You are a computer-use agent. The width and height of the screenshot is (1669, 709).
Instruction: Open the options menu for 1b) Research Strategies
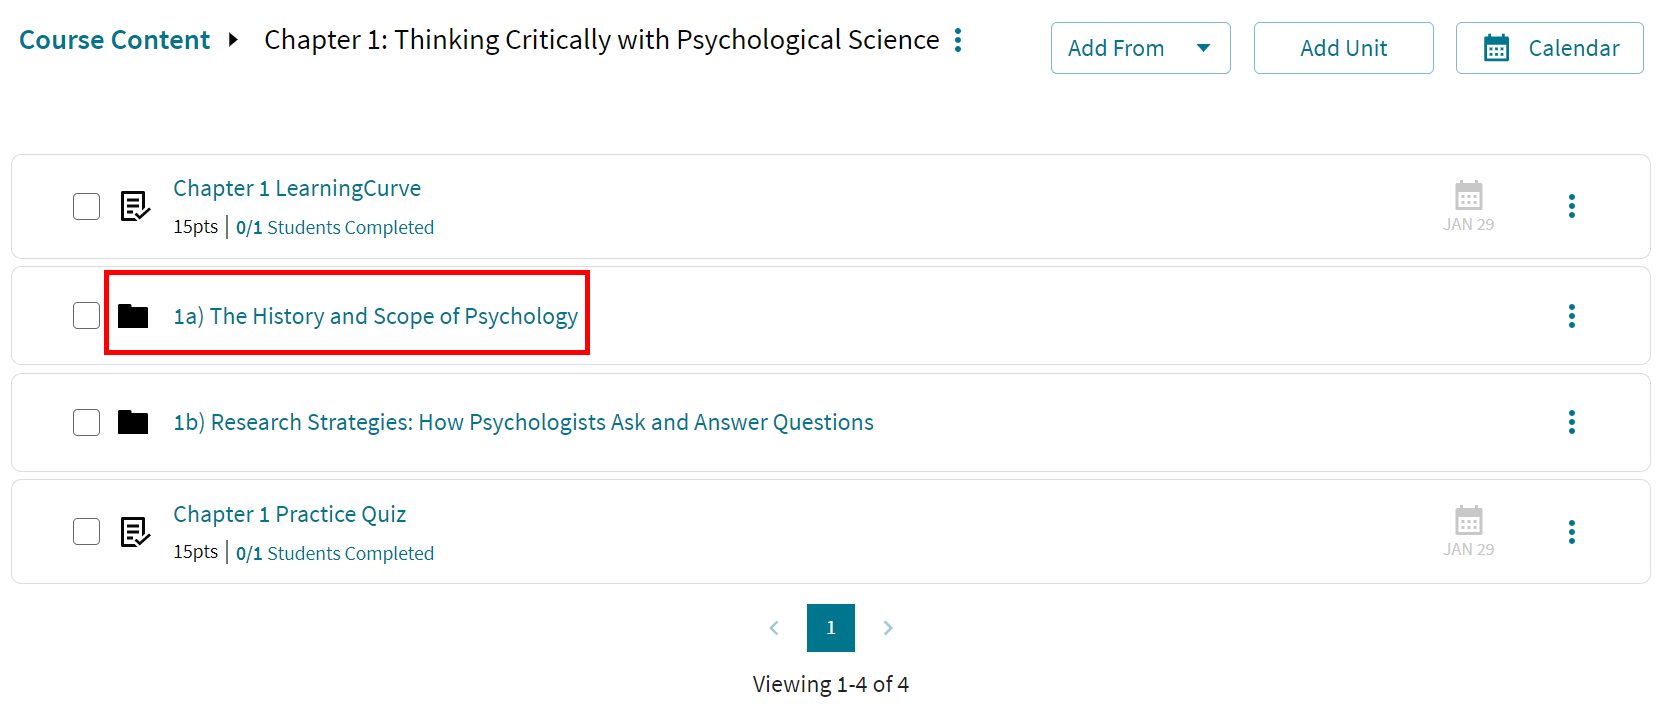point(1572,422)
